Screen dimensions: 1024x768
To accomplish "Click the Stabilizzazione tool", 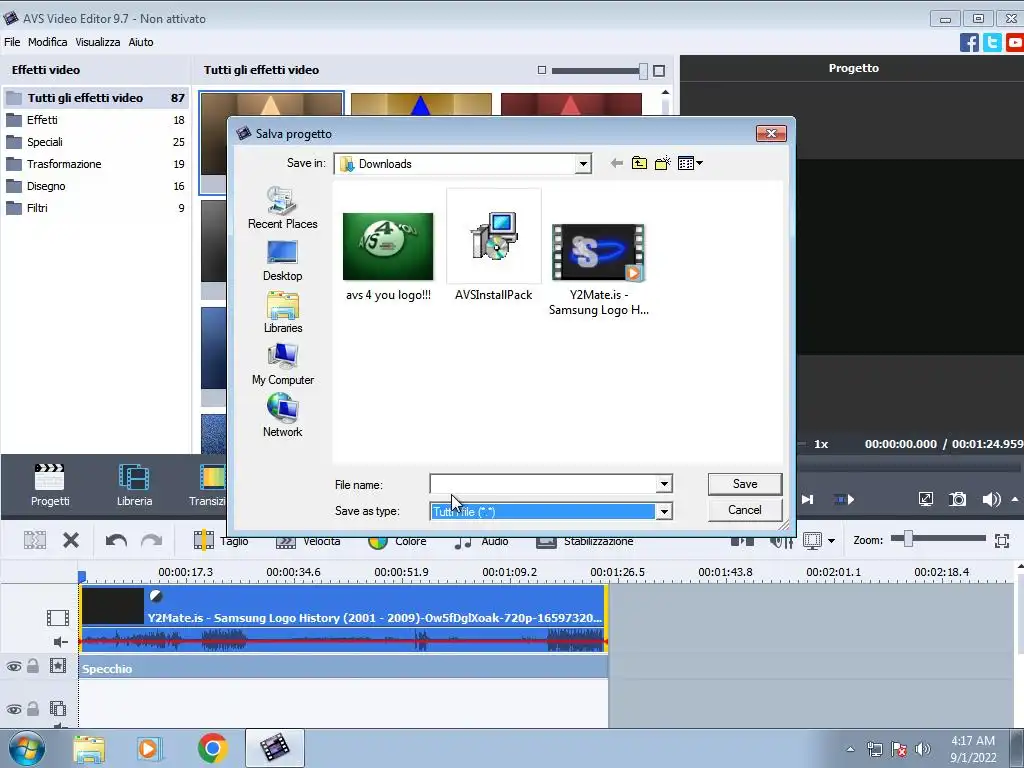I will [584, 541].
